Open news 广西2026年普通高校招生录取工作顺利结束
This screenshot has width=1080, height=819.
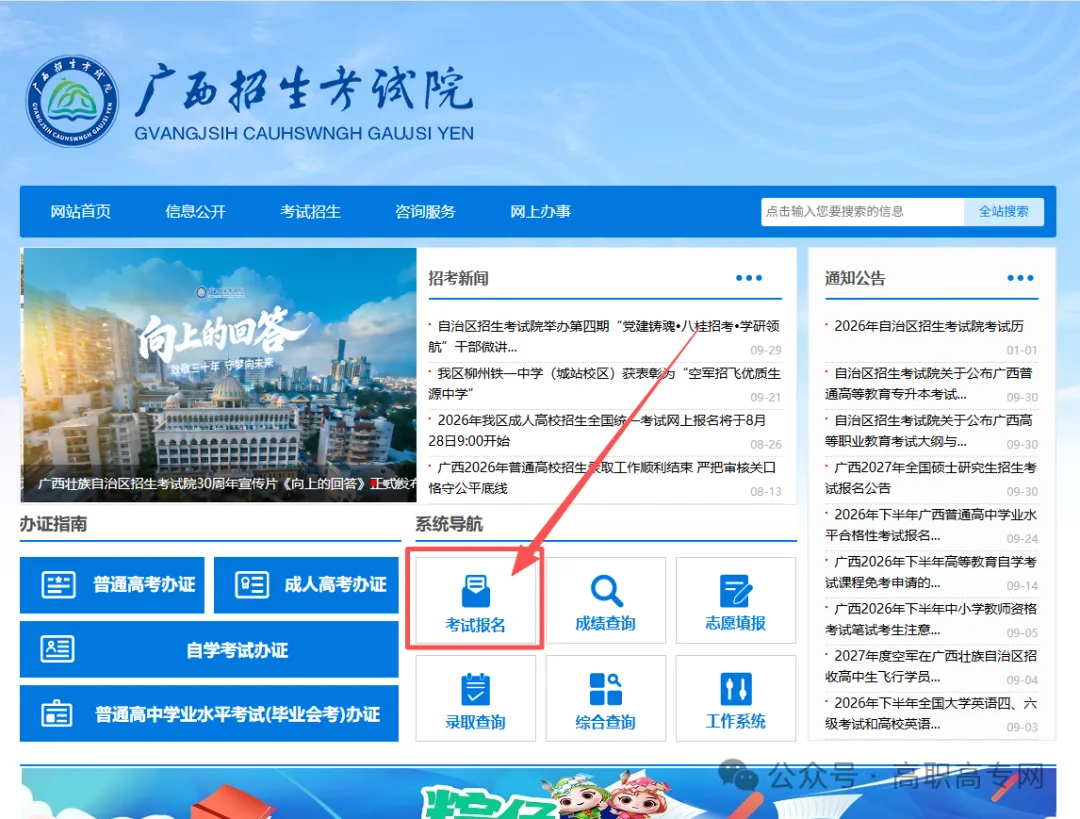[x=604, y=477]
